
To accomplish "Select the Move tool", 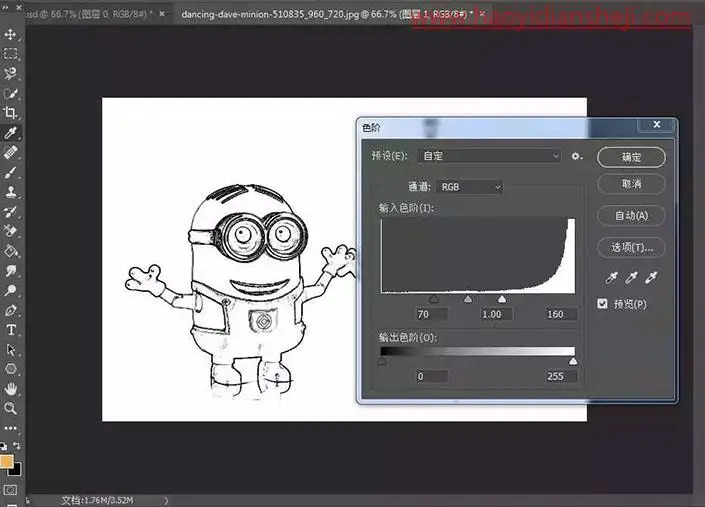I will click(x=10, y=34).
